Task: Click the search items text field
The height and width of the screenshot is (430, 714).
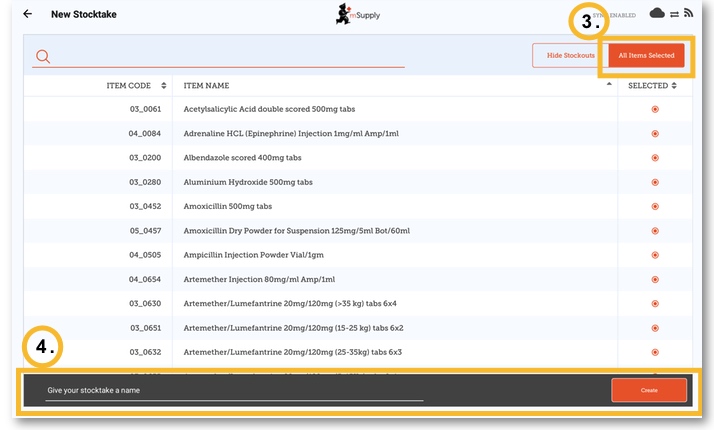Action: (x=230, y=57)
